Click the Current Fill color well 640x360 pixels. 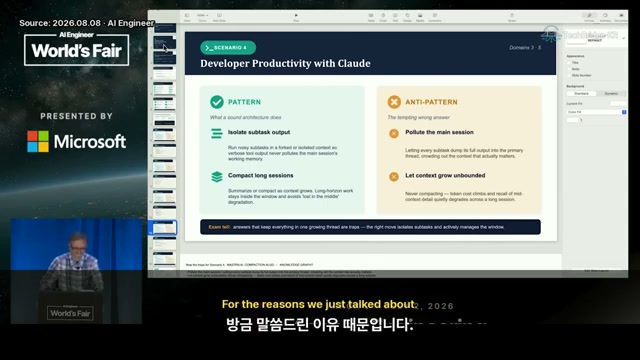coord(618,104)
